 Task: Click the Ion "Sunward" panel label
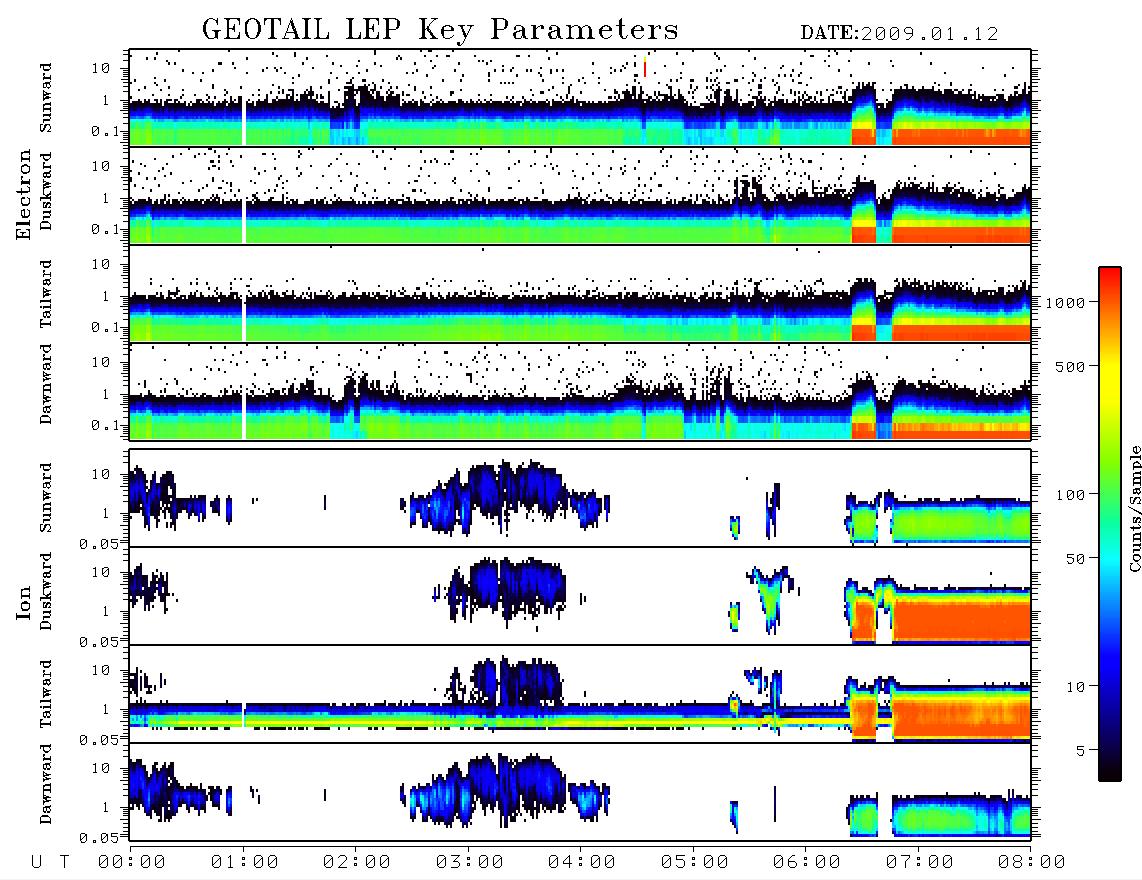pyautogui.click(x=46, y=497)
